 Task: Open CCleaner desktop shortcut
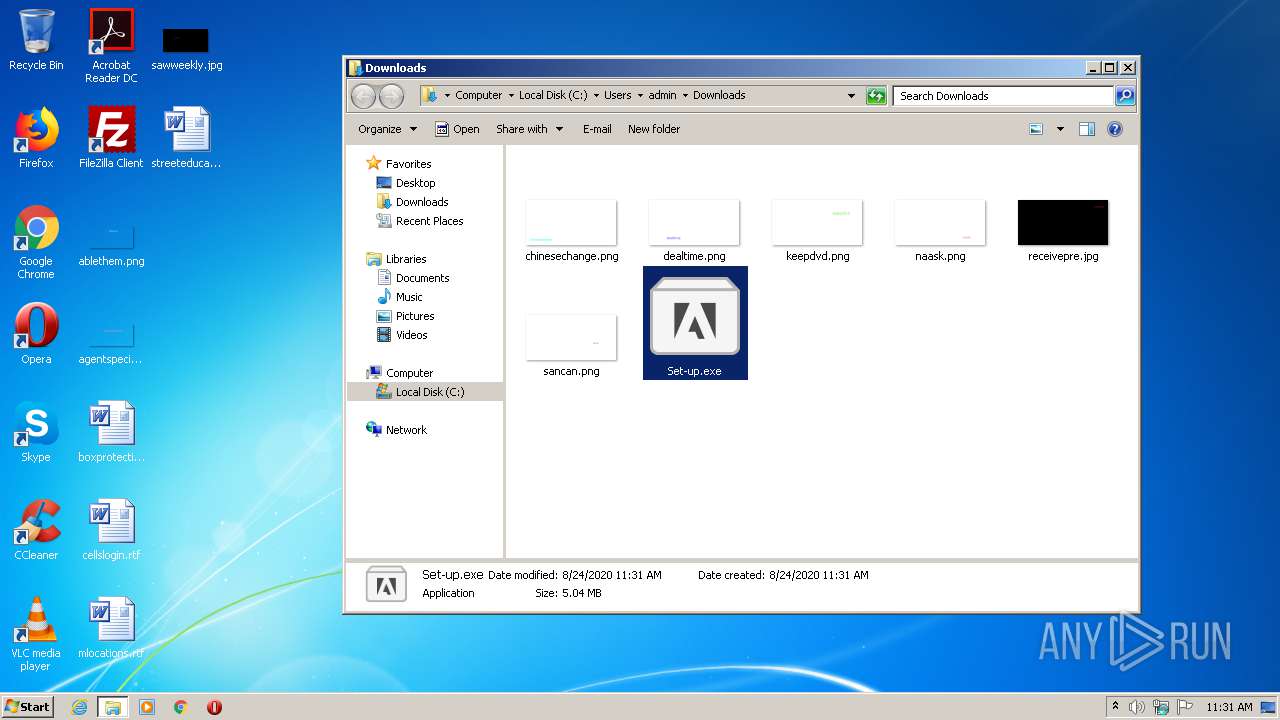[36, 530]
